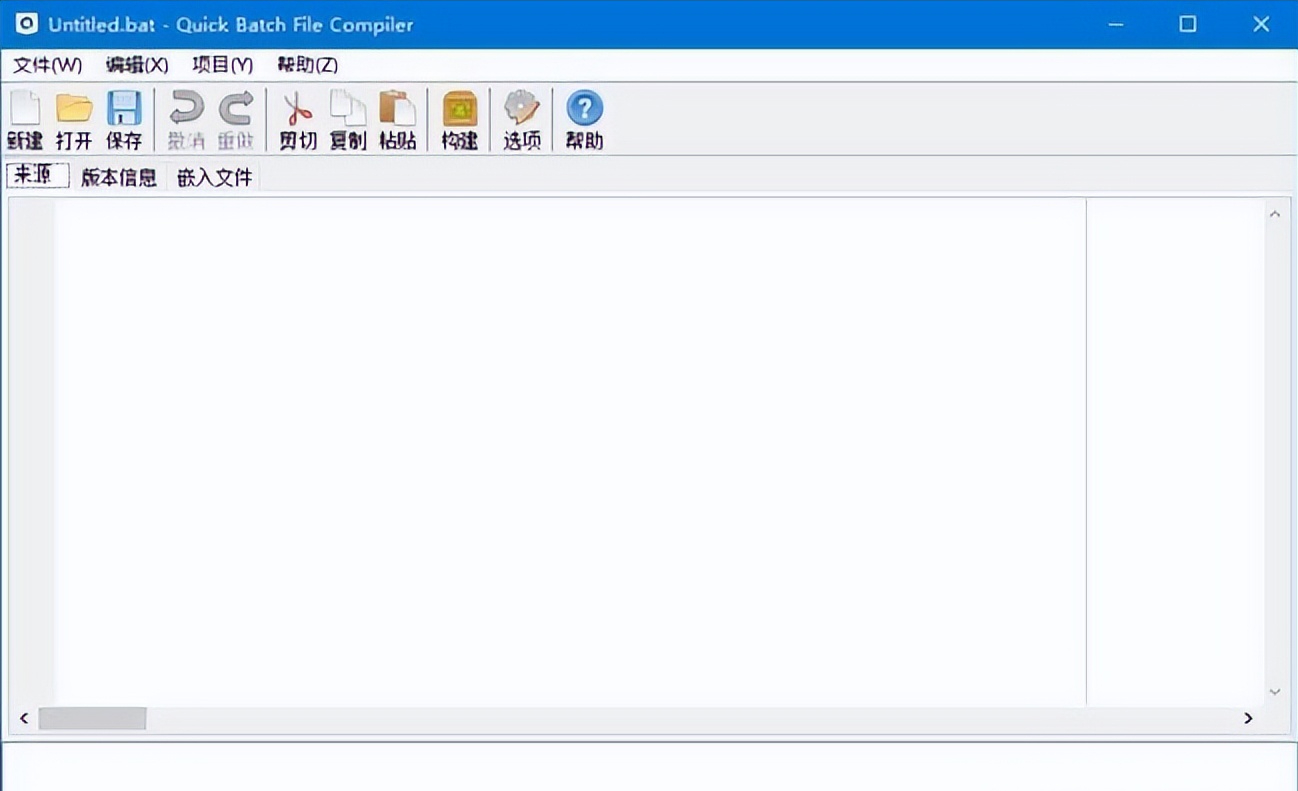Open the 文件(W) menu
Viewport: 1298px width, 791px height.
pyautogui.click(x=44, y=64)
